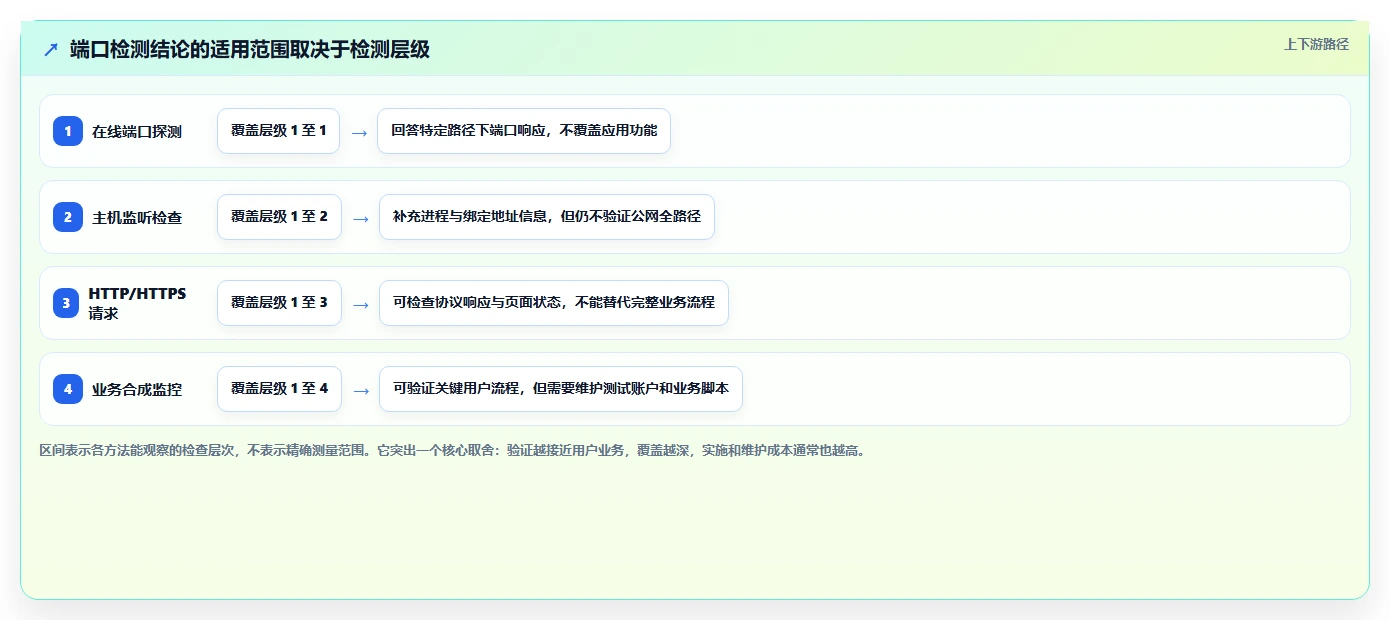The width and height of the screenshot is (1390, 620).
Task: Click the 覆盖层级 1 至 4 chip
Action: tap(279, 389)
